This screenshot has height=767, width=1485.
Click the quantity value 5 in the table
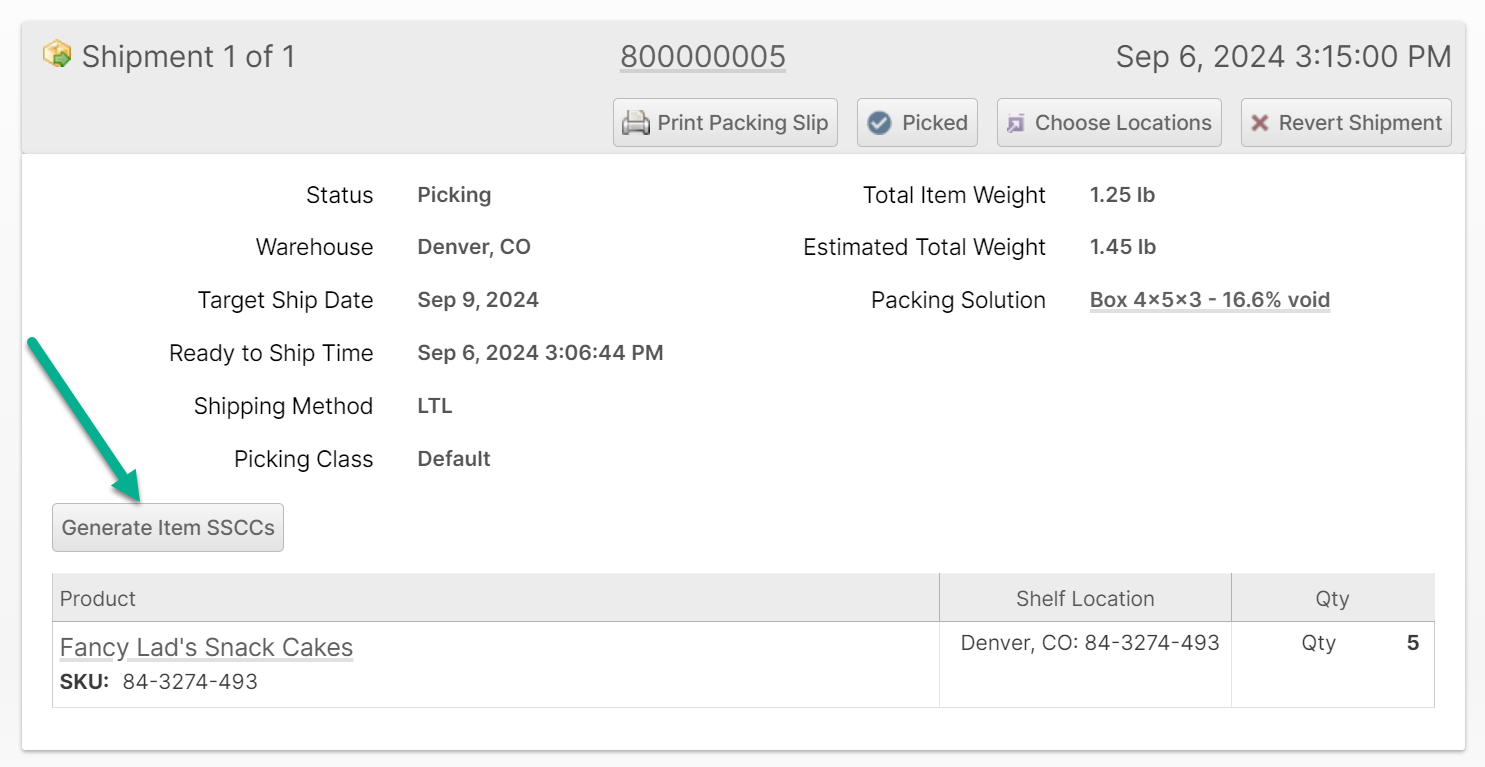(x=1413, y=643)
